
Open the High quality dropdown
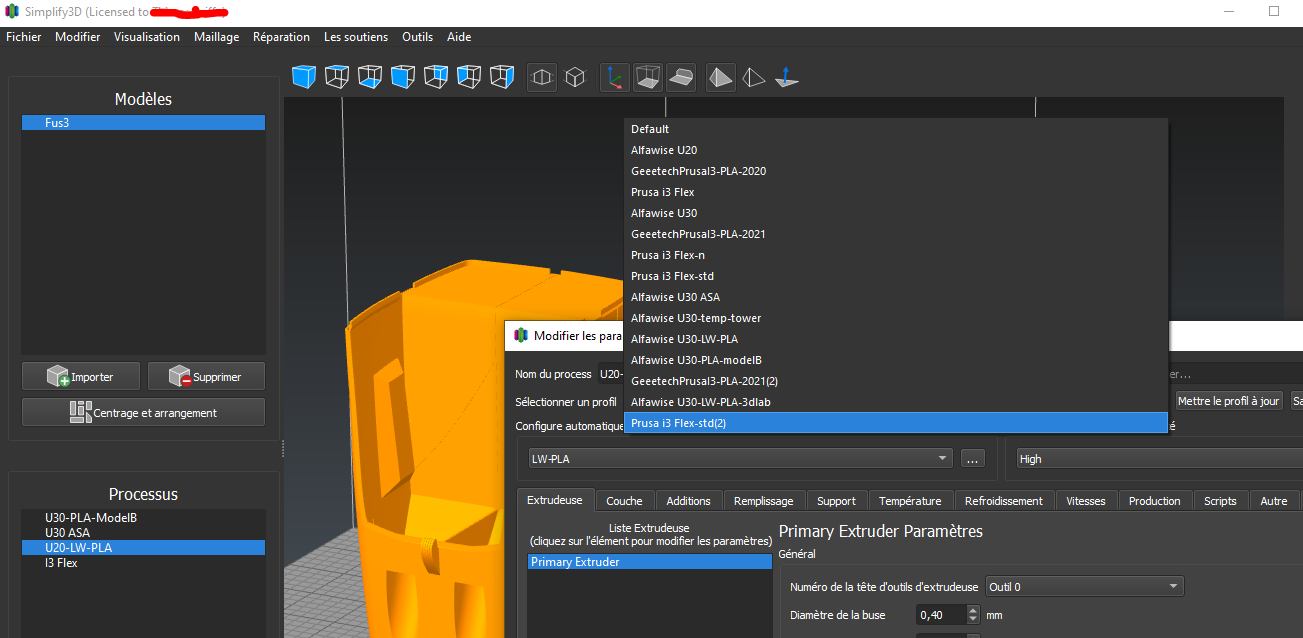click(1159, 459)
